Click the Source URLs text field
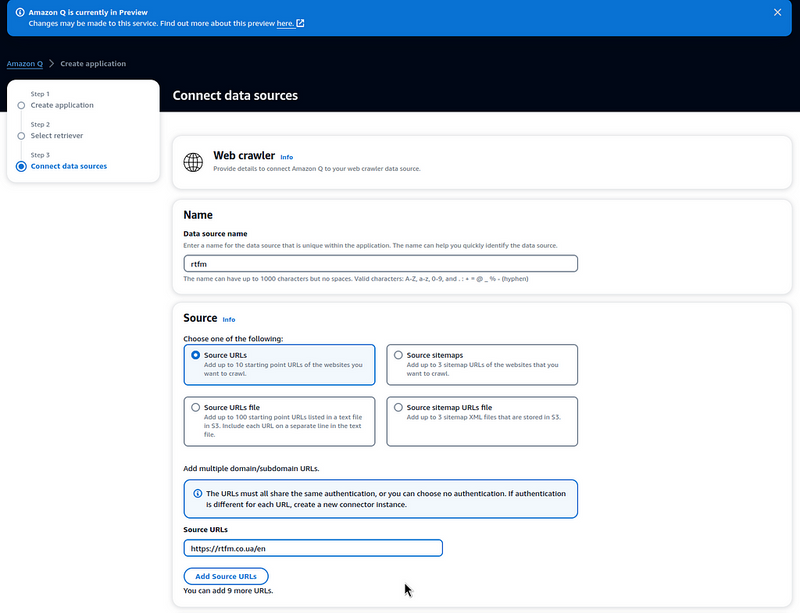This screenshot has width=800, height=613. pyautogui.click(x=313, y=548)
